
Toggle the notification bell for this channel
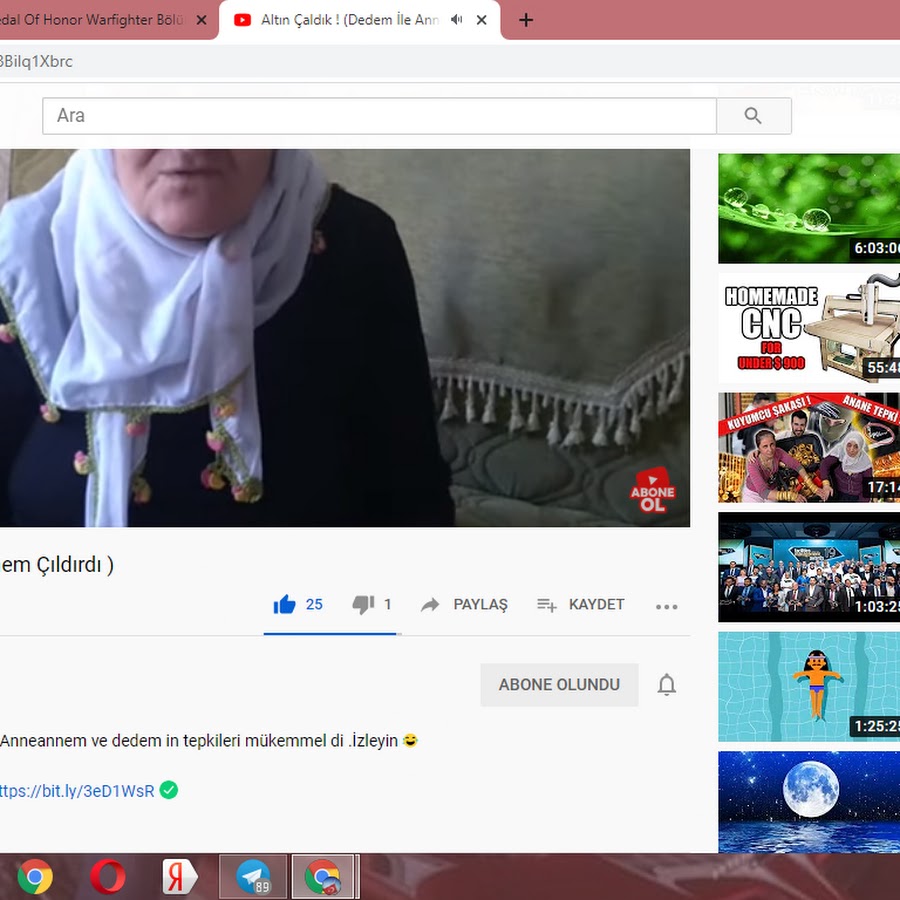click(x=666, y=685)
